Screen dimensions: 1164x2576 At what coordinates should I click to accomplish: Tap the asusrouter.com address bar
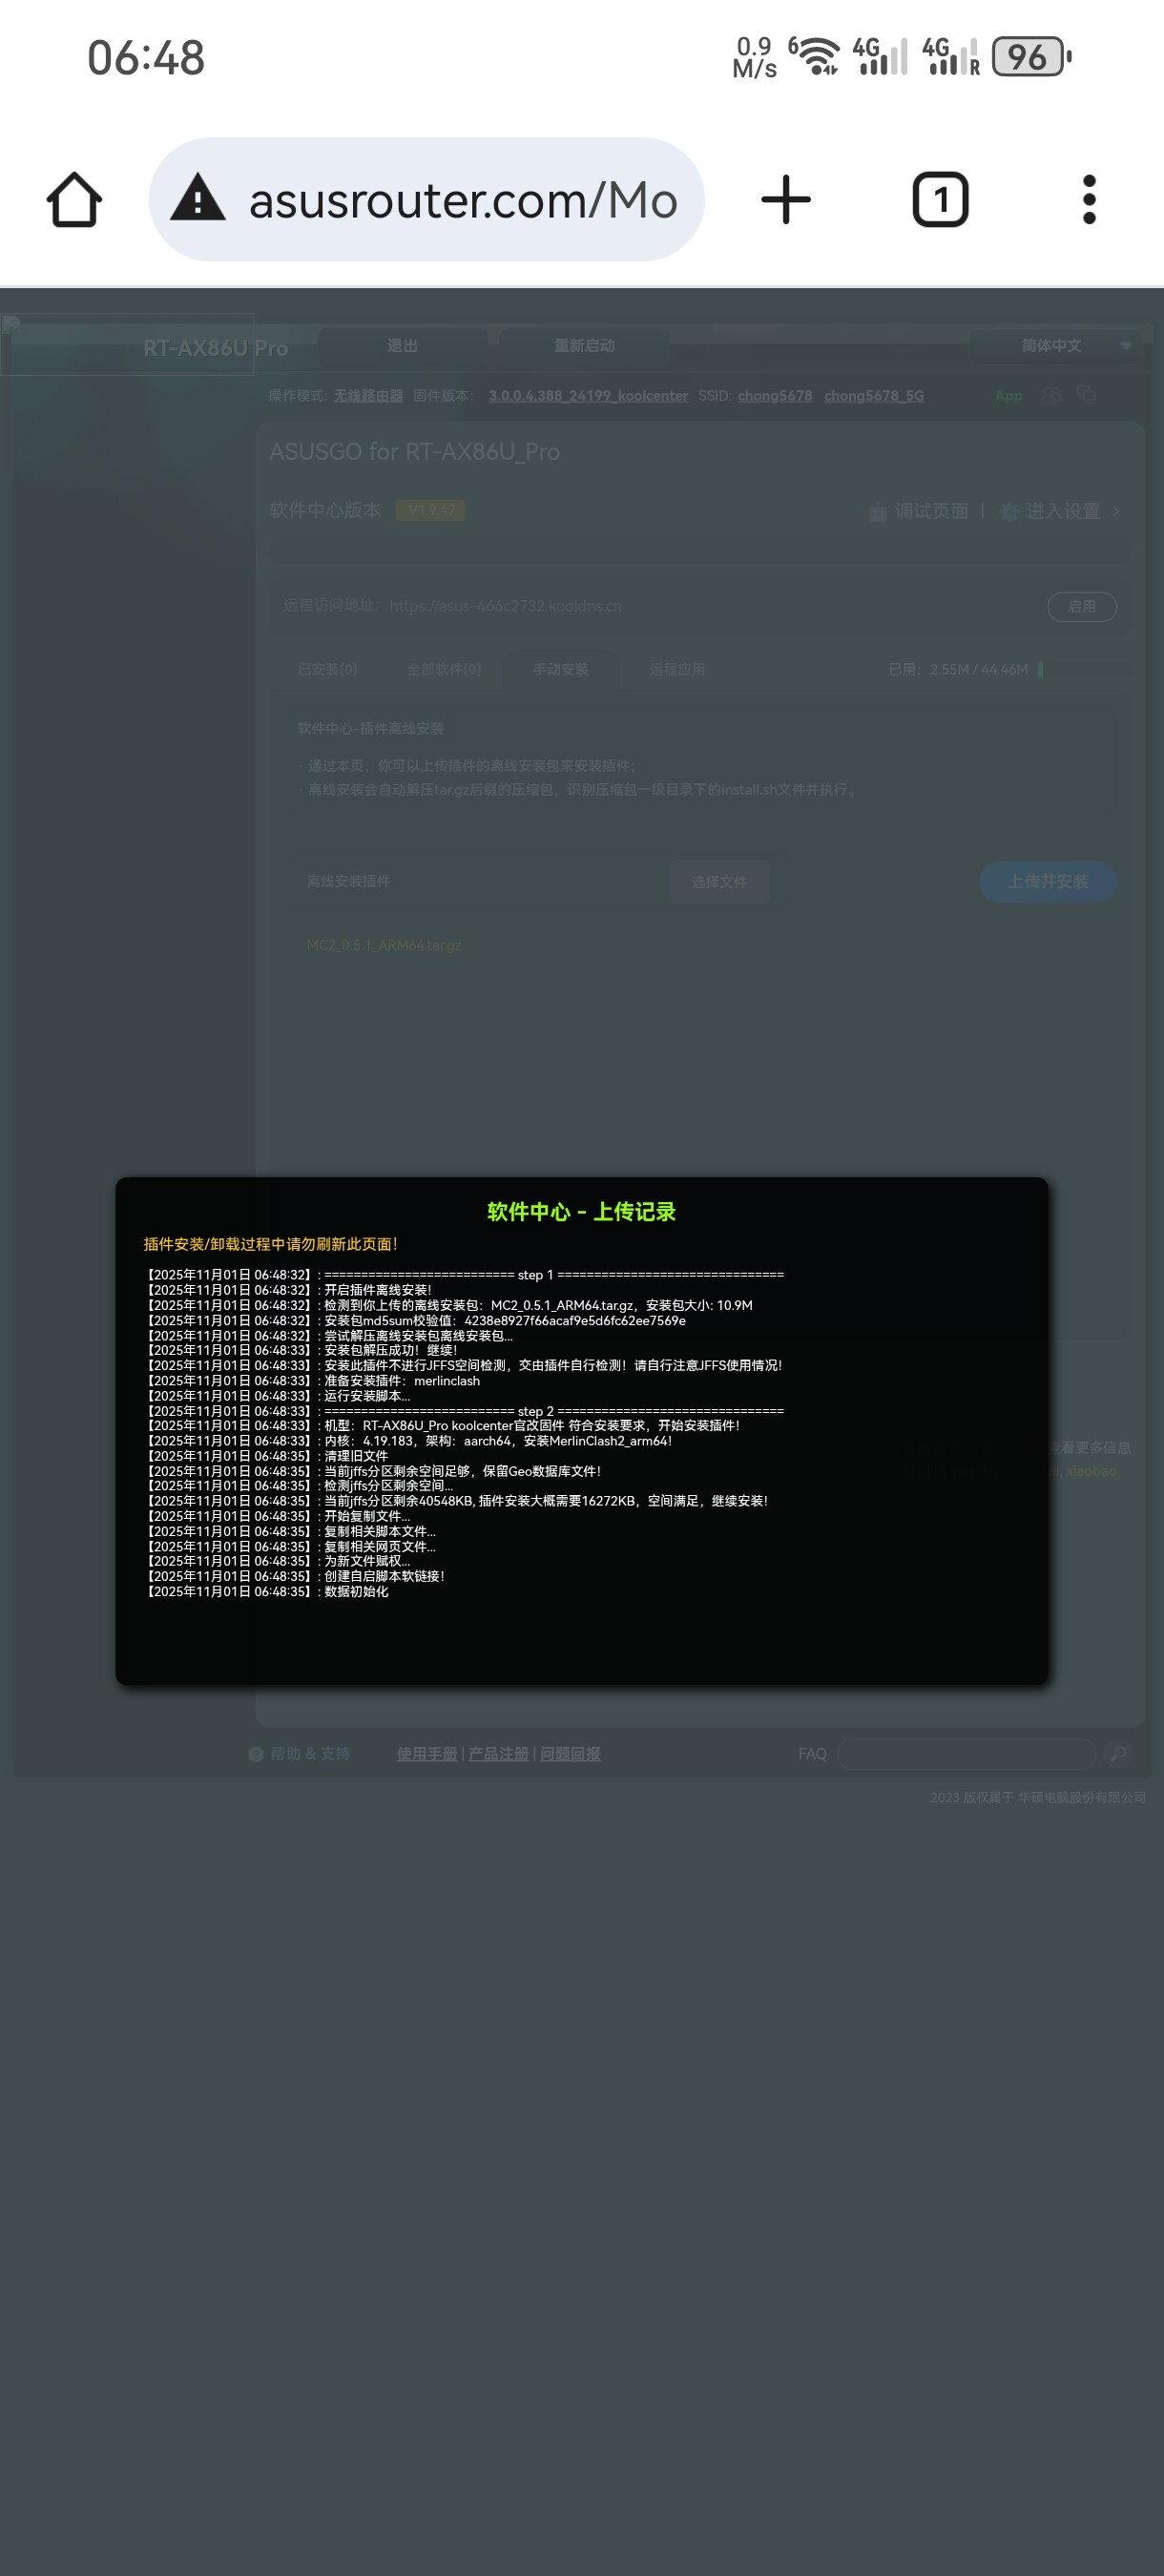(x=462, y=200)
